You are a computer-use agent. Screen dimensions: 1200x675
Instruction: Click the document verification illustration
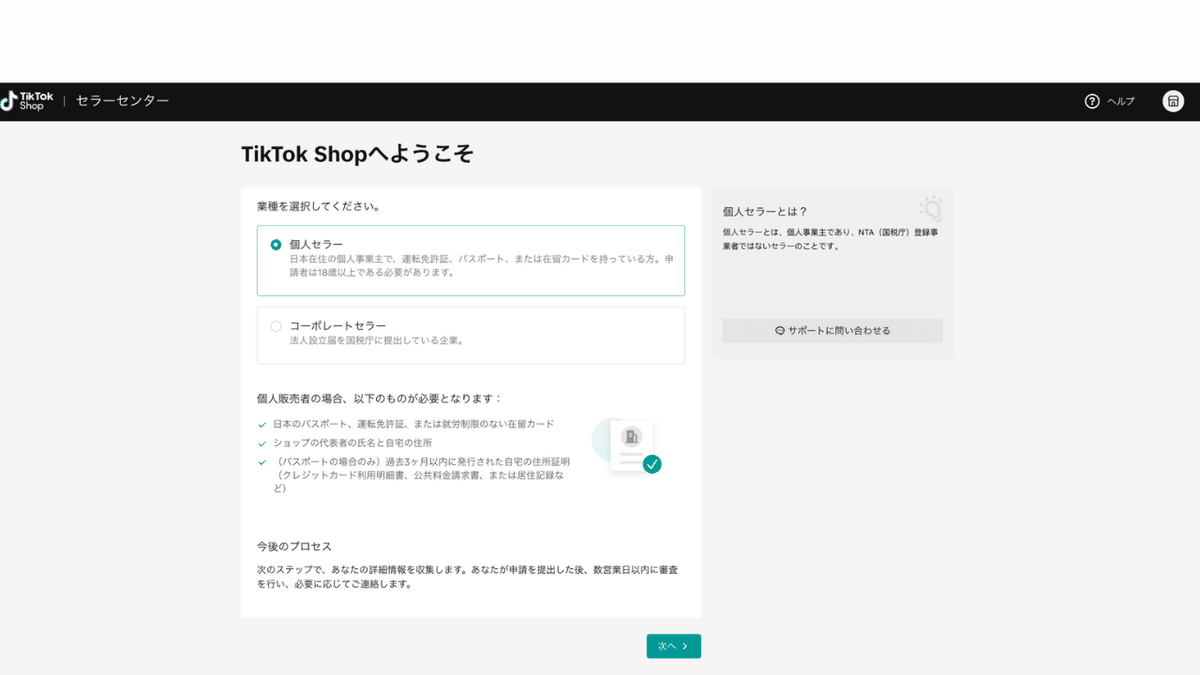coord(627,446)
